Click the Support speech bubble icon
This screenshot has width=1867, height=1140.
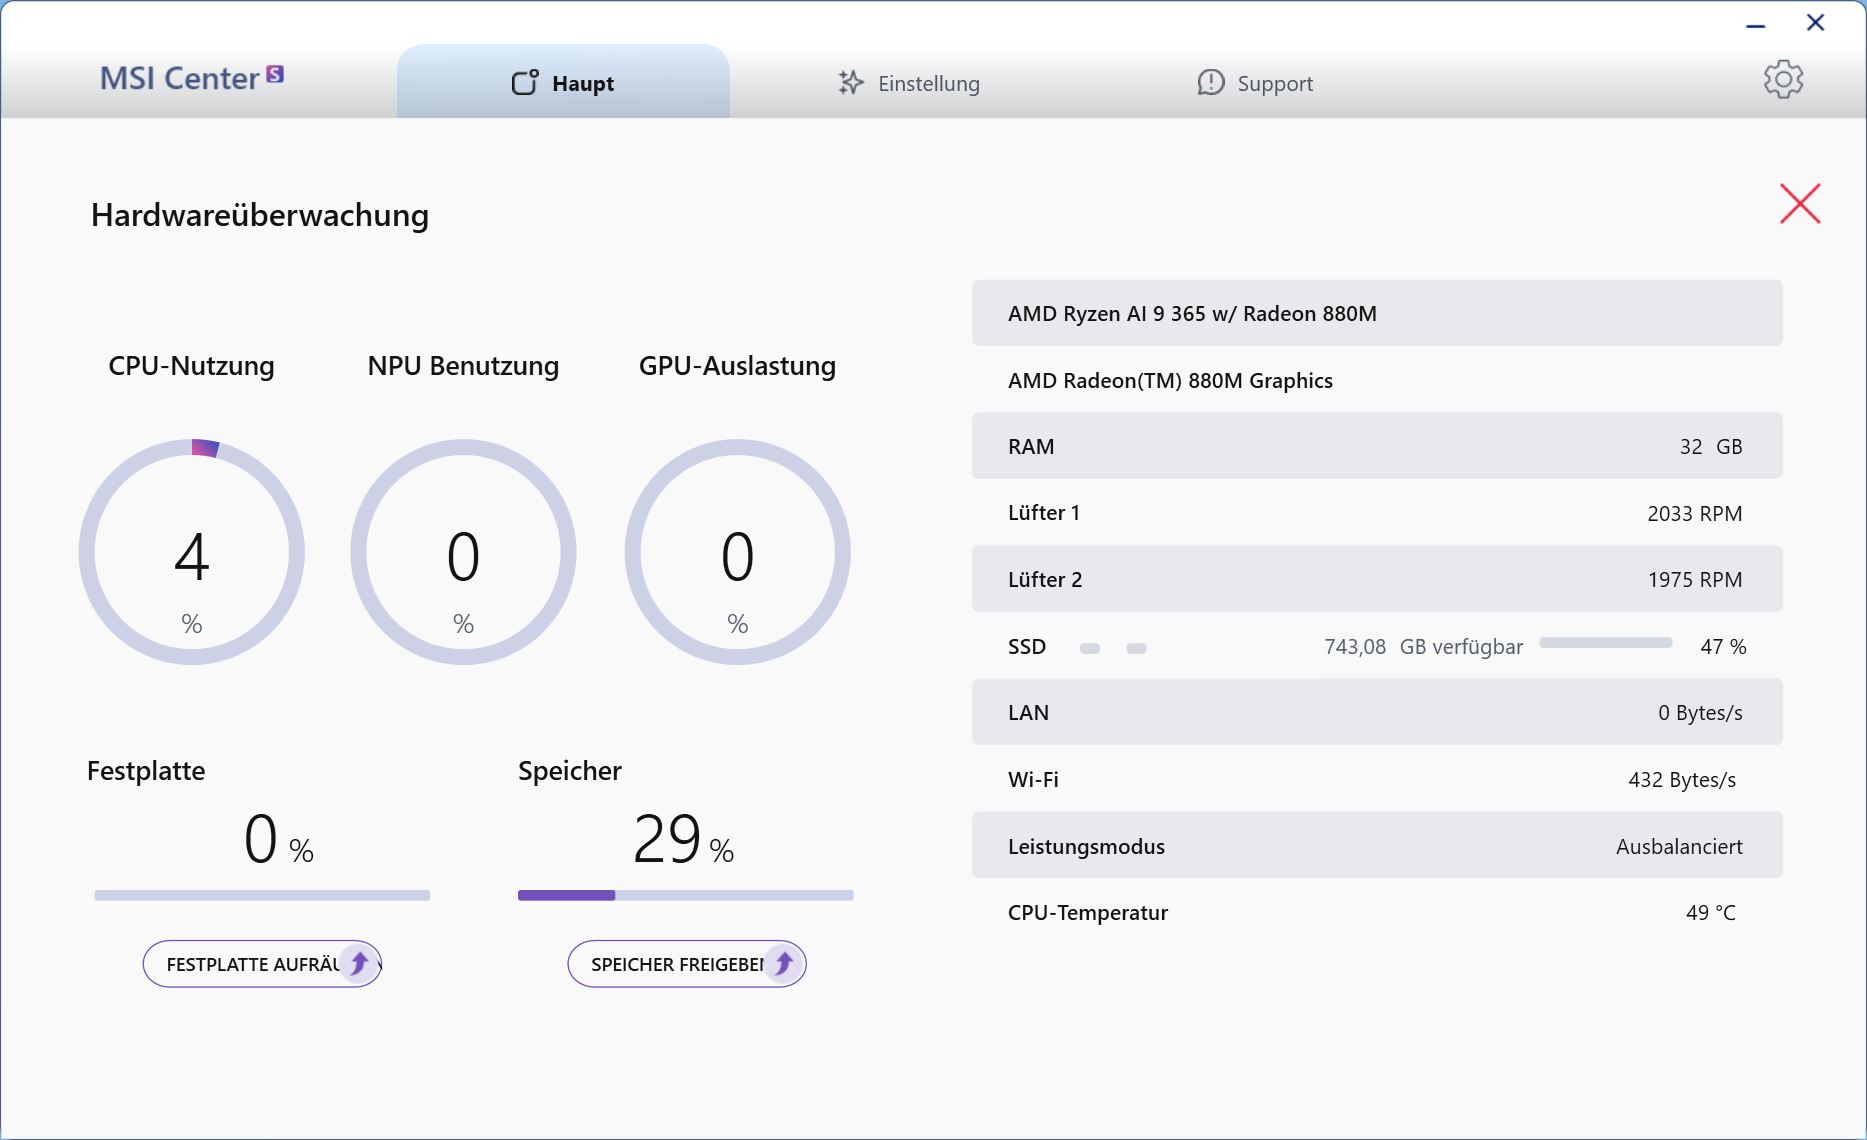[x=1210, y=83]
